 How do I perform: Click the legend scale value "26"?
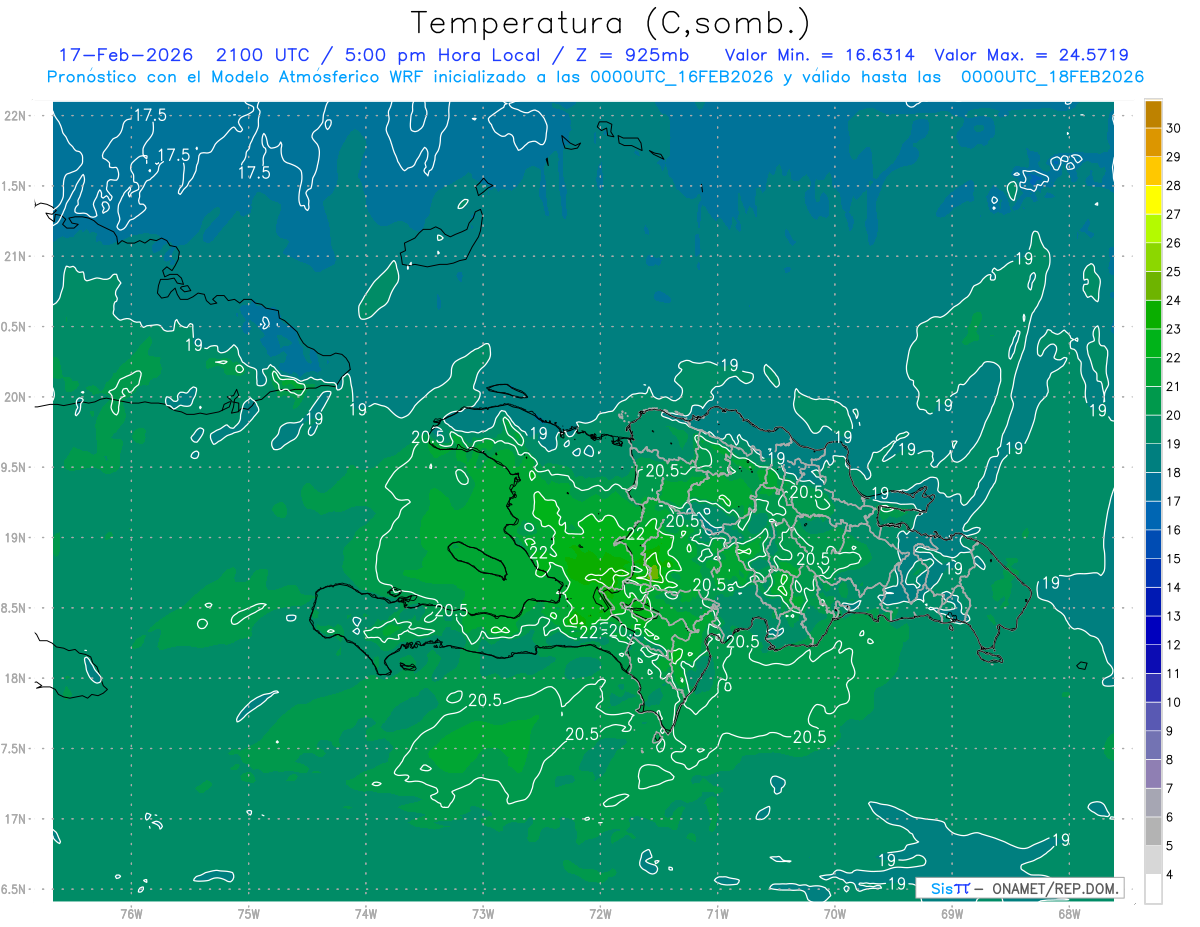pyautogui.click(x=1174, y=243)
